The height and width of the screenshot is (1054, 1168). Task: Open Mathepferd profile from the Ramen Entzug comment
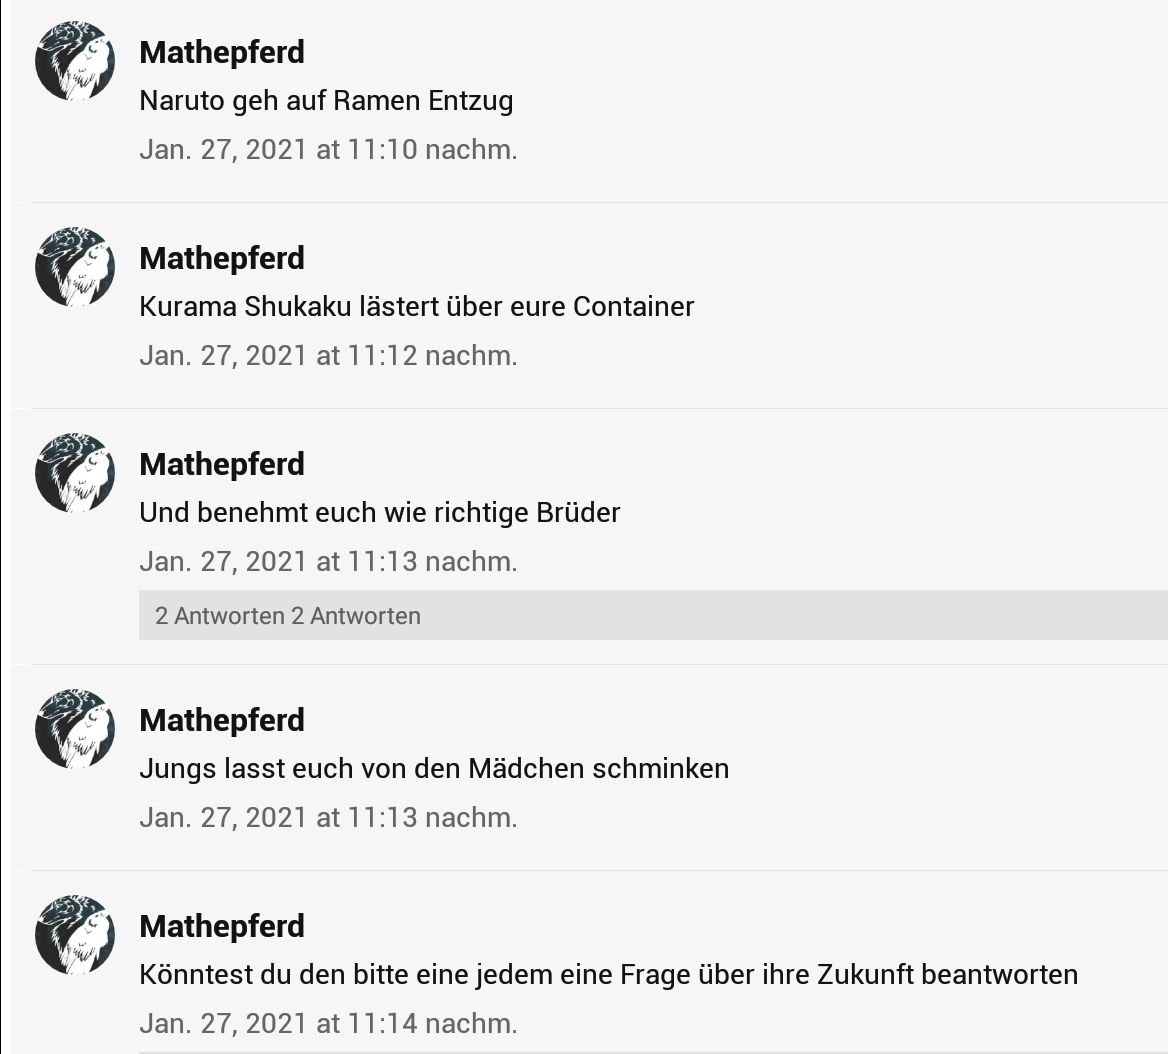coord(222,53)
